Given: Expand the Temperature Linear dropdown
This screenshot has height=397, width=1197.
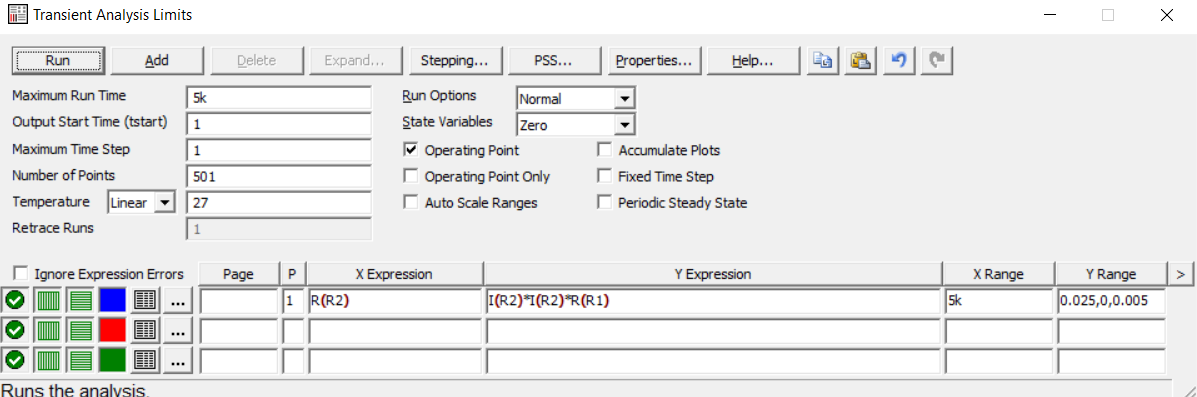Looking at the screenshot, I should pos(142,202).
